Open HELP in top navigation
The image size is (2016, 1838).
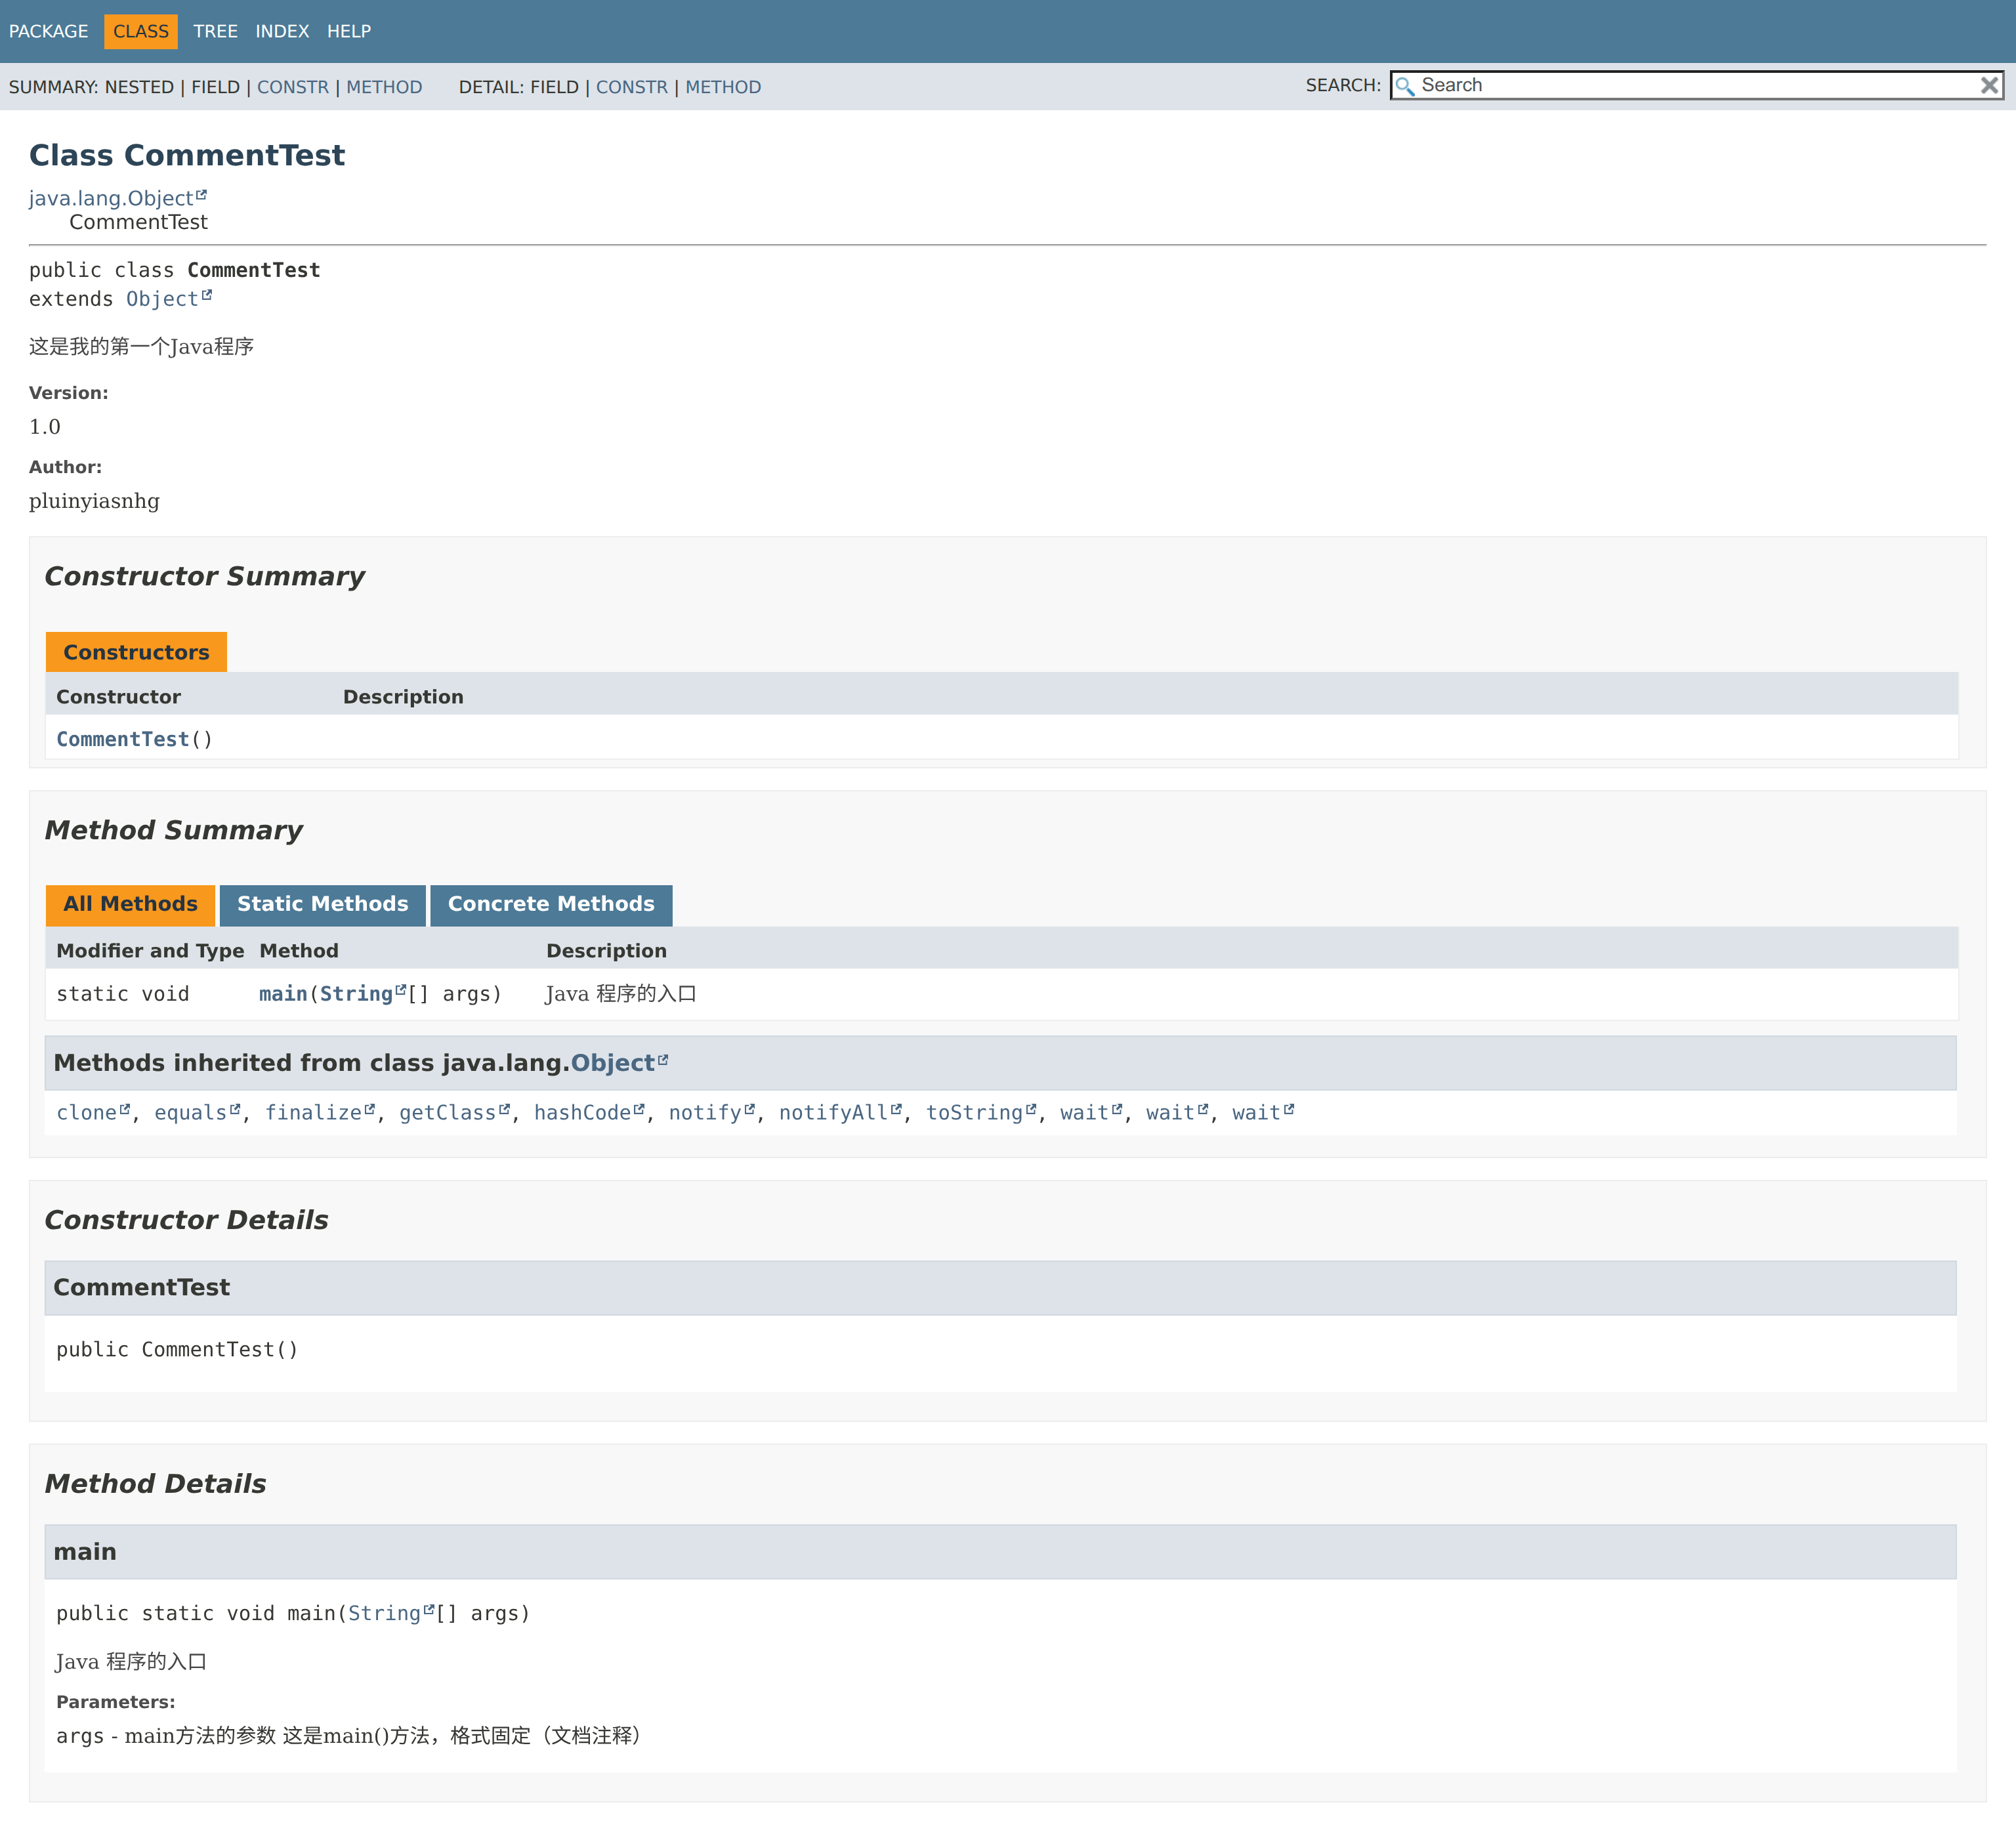coord(349,31)
